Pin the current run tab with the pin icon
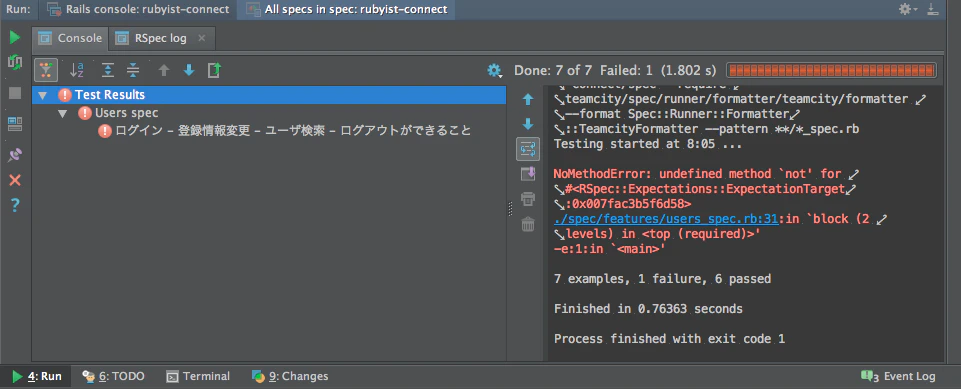Viewport: 961px width, 389px height. [x=15, y=155]
